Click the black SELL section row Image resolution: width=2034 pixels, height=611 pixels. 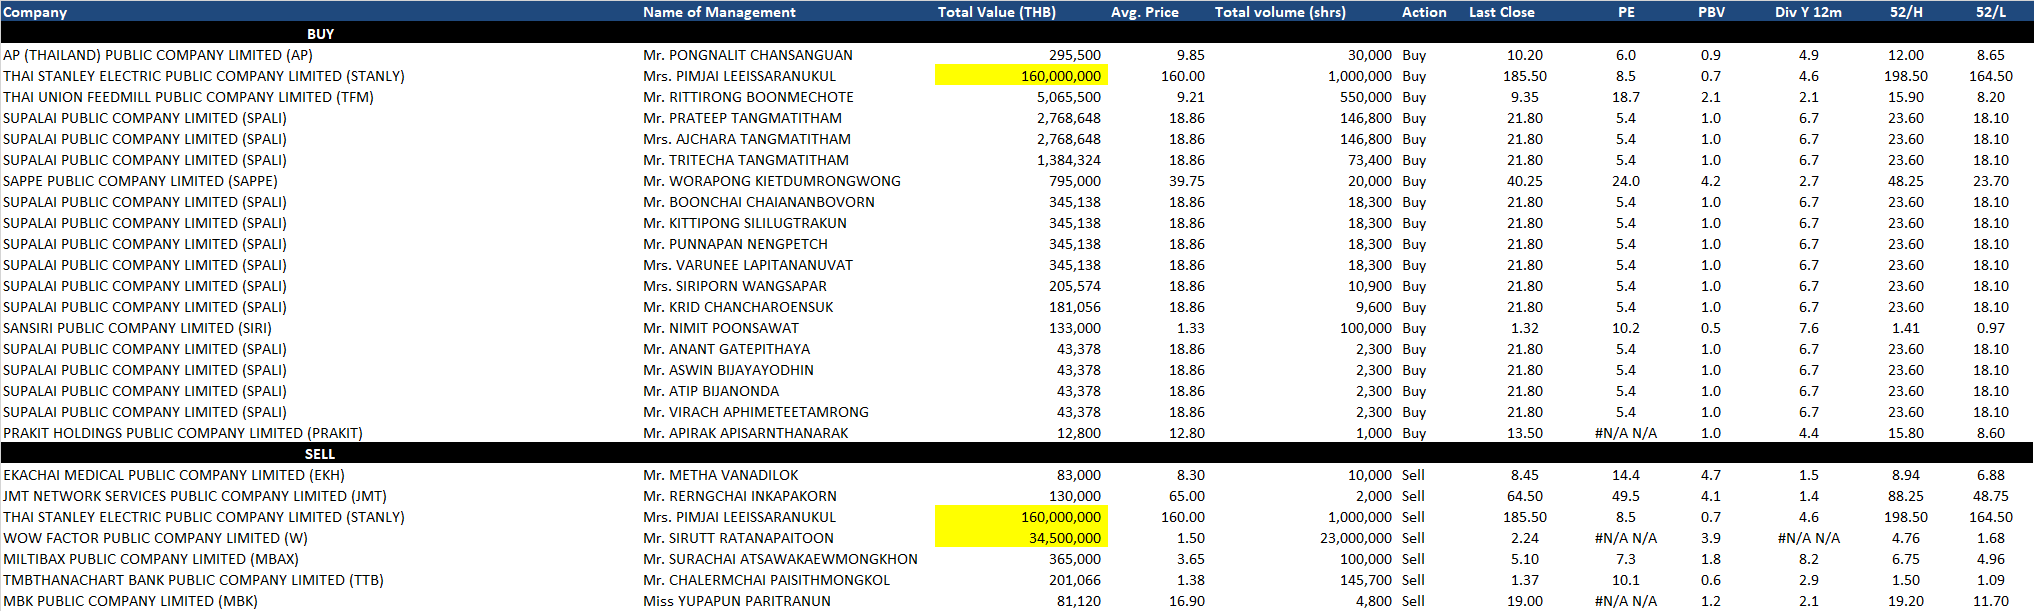(x=320, y=454)
